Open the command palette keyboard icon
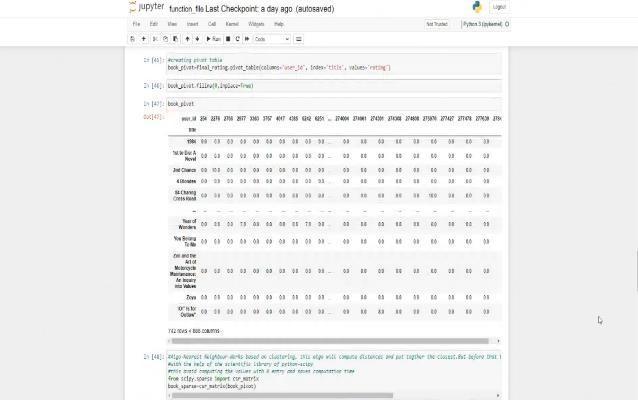 pos(298,39)
